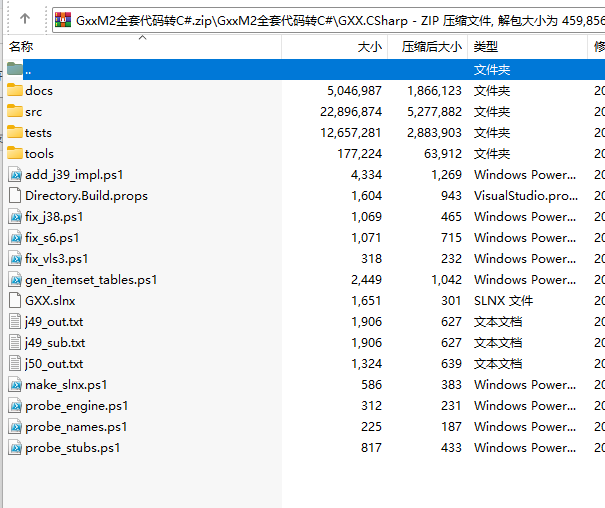Click the make_slnx.ps1 script icon
Viewport: 605px width, 508px height.
(15, 385)
